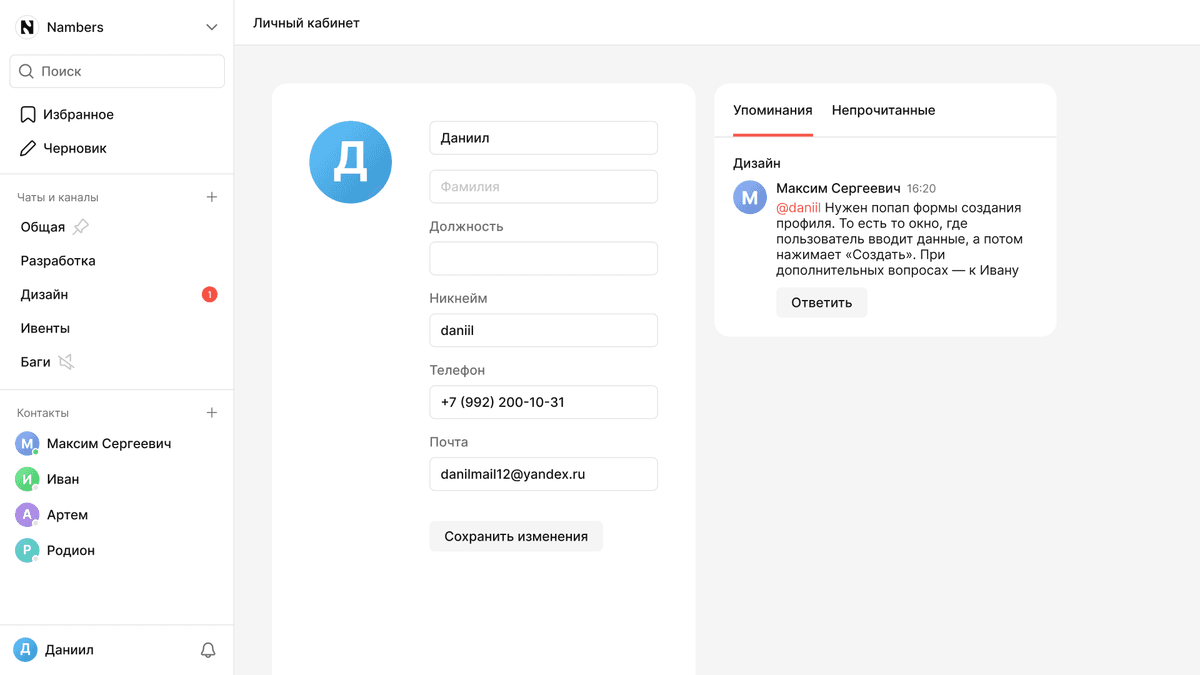
Task: Select the Упоминания tab
Action: coord(772,110)
